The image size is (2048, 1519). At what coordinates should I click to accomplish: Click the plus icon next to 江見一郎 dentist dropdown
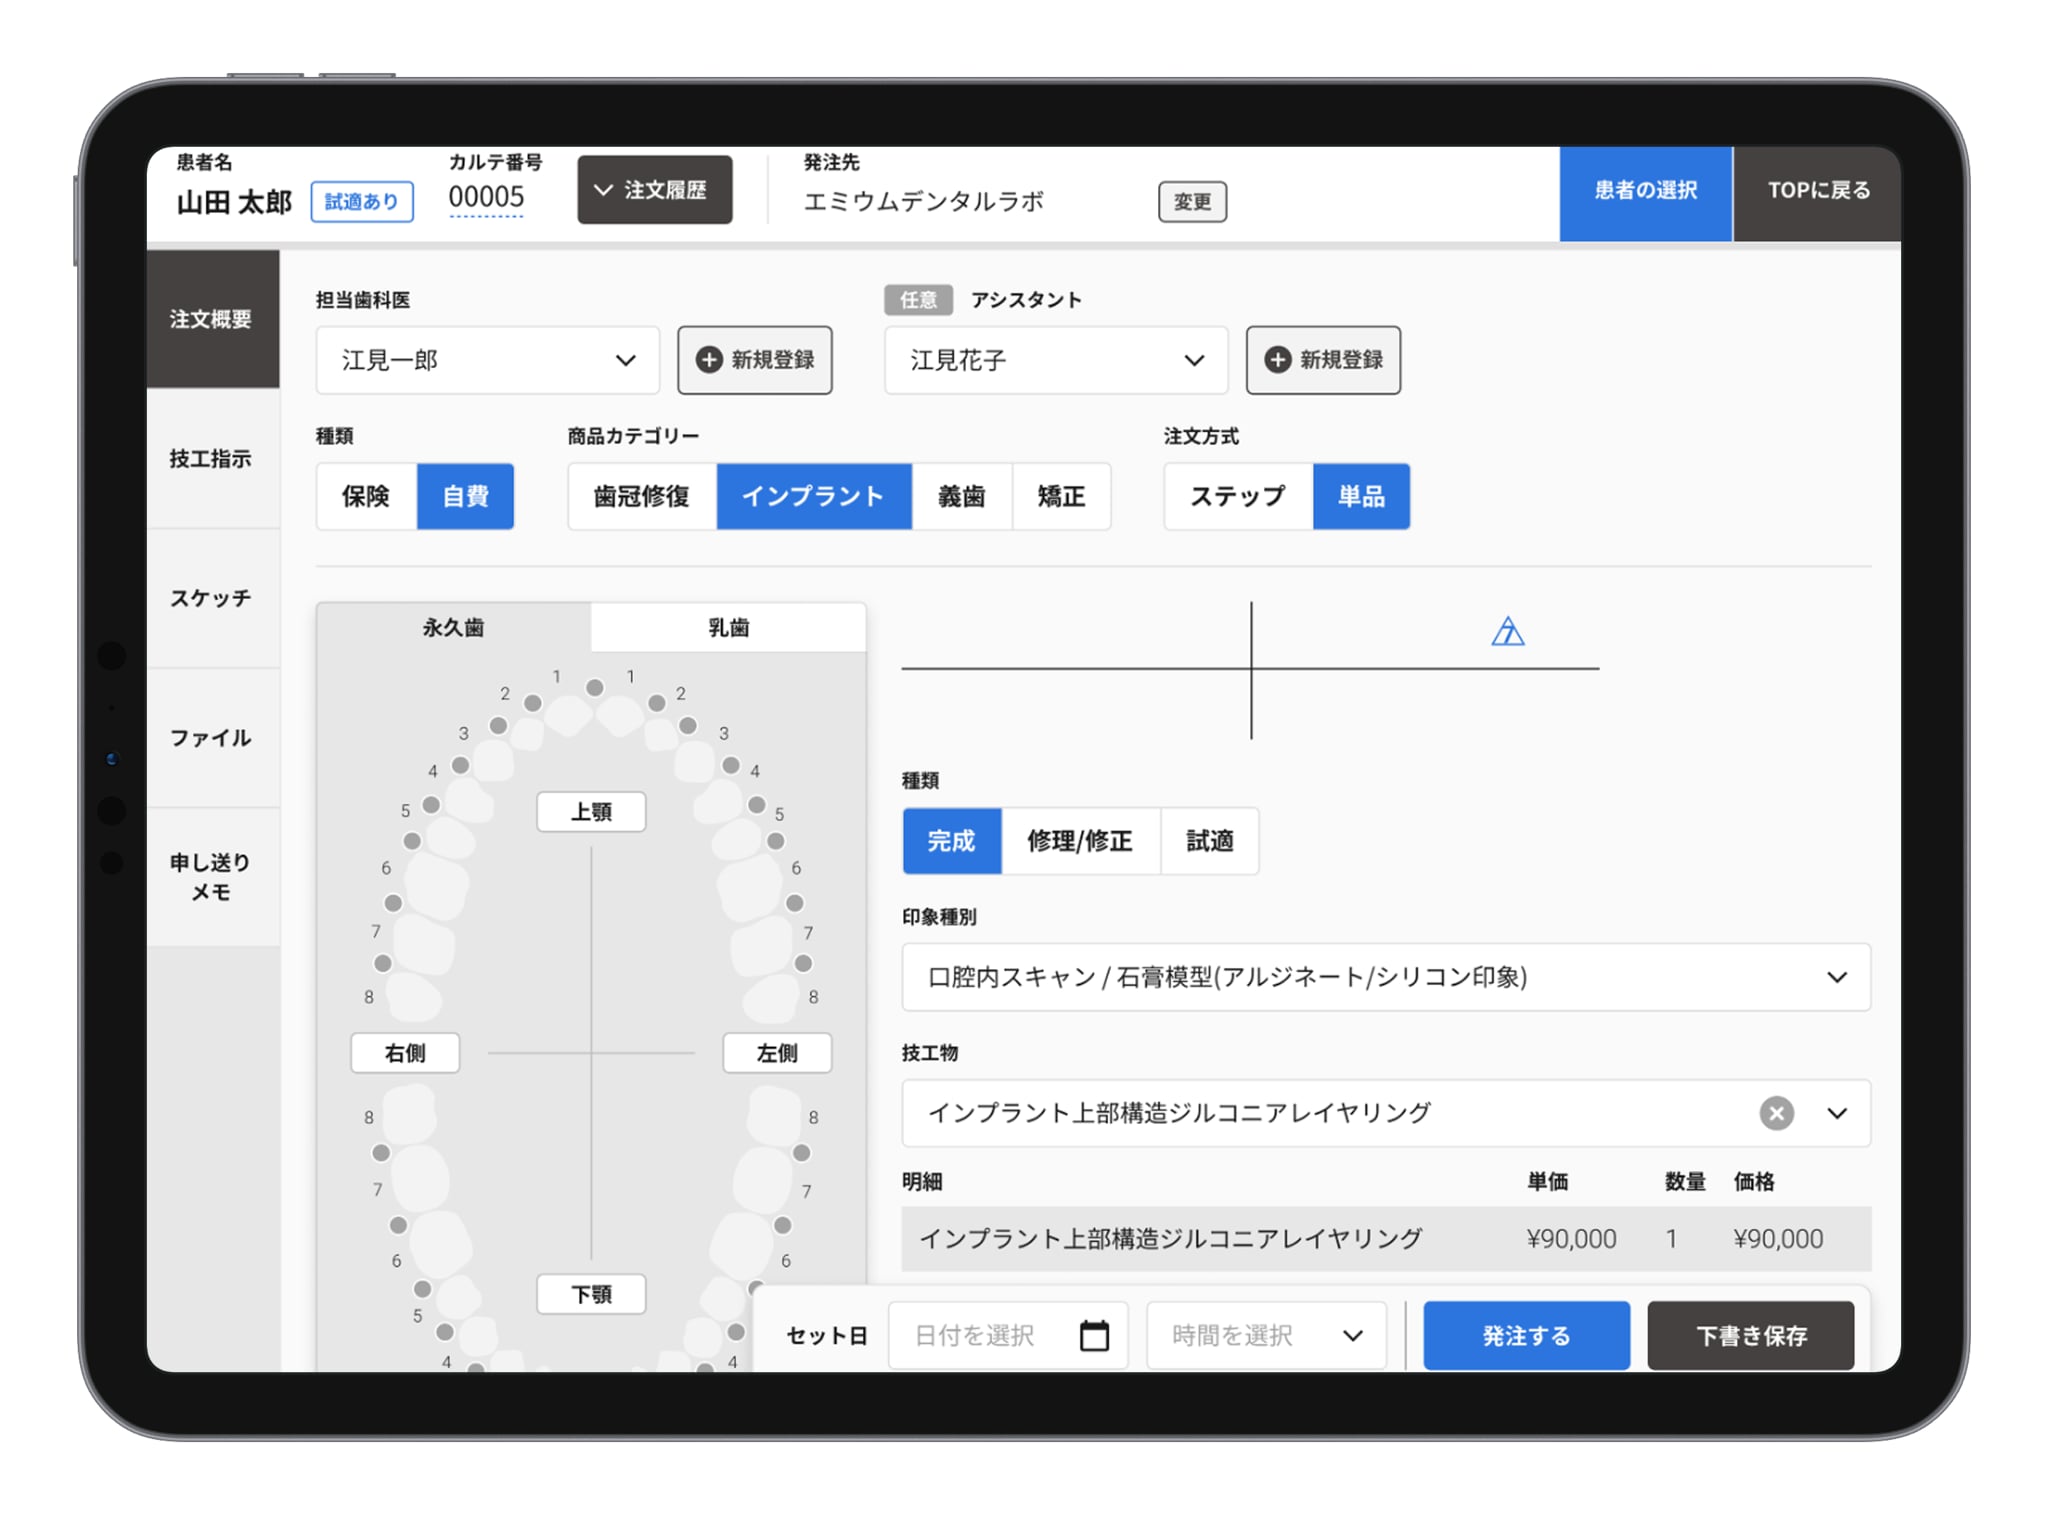[709, 360]
